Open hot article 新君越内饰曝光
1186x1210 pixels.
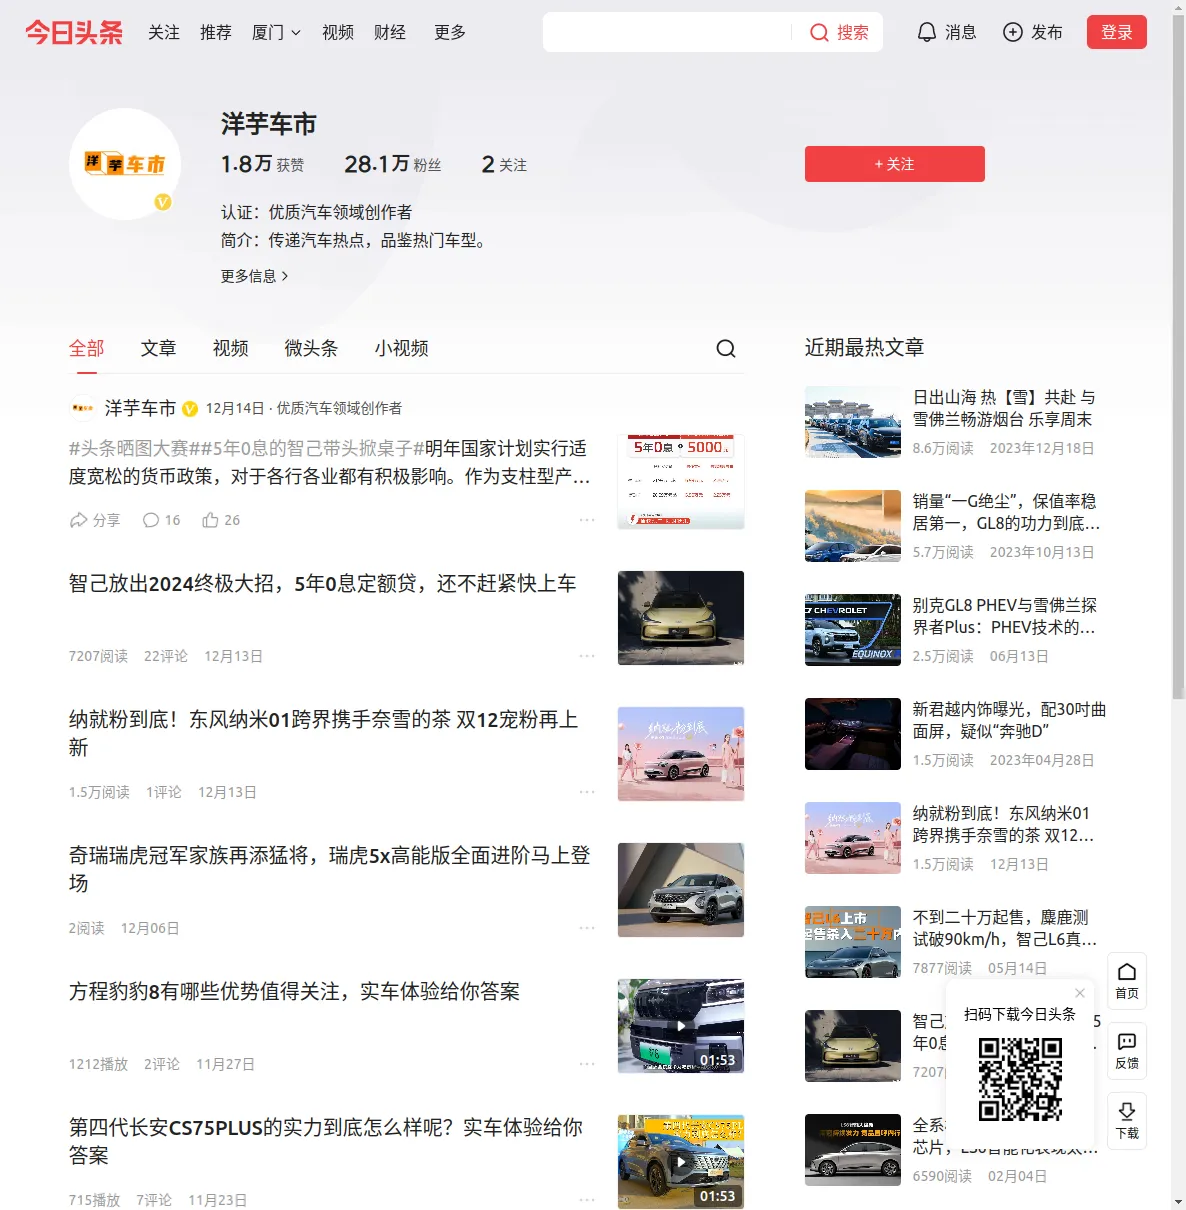coord(1009,720)
